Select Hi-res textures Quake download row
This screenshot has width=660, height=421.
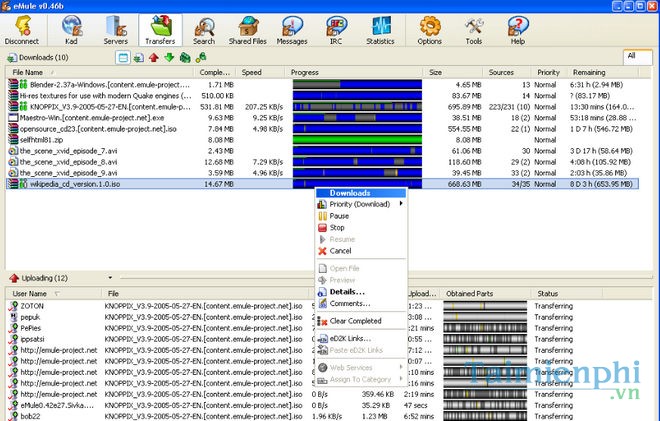pos(322,96)
